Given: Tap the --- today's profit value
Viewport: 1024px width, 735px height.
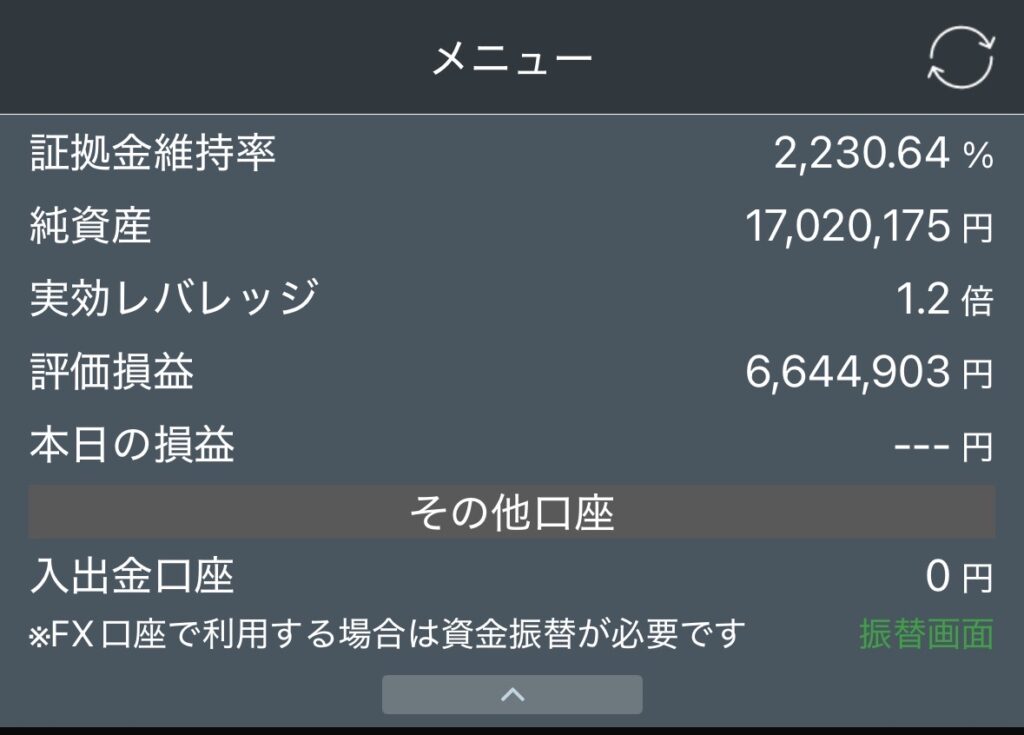Looking at the screenshot, I should [x=920, y=446].
